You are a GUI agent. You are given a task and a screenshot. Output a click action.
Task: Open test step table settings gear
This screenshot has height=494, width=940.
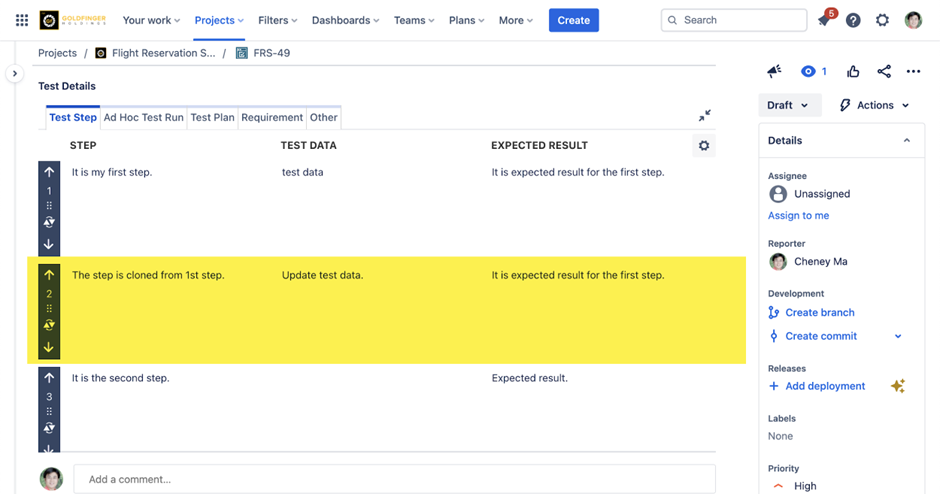[x=704, y=146]
